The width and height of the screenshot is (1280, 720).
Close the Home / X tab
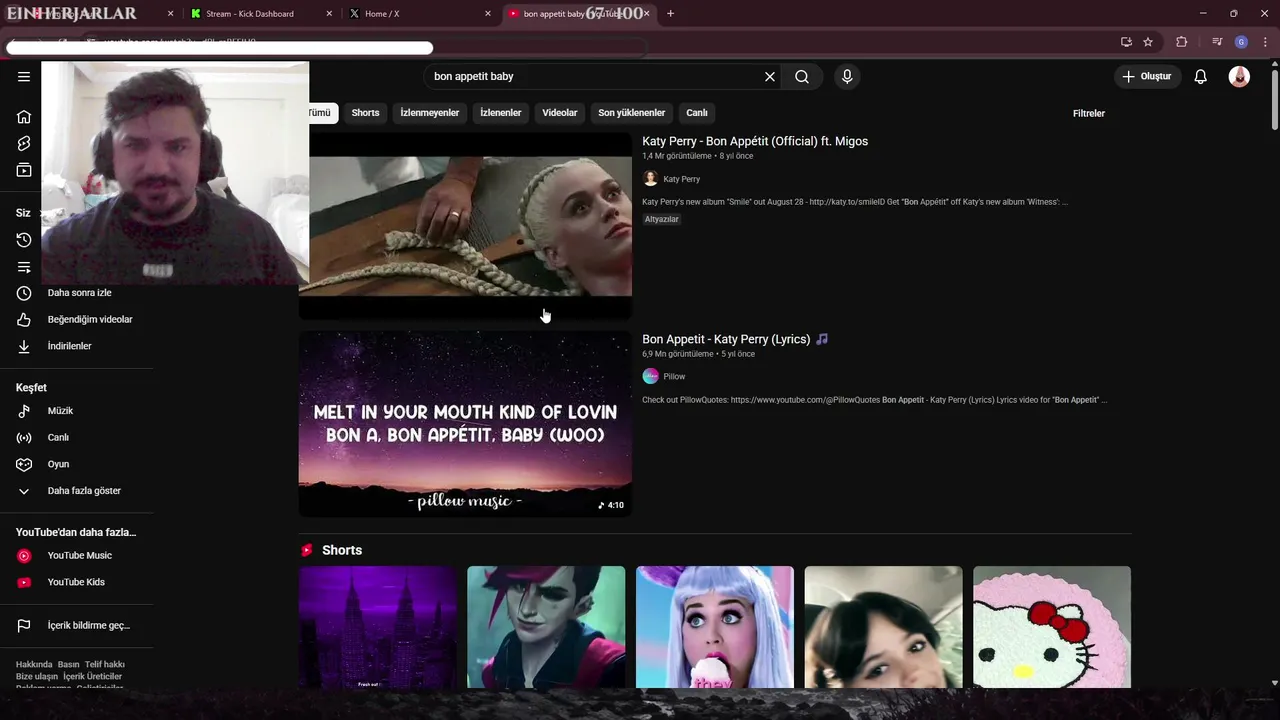tap(488, 14)
